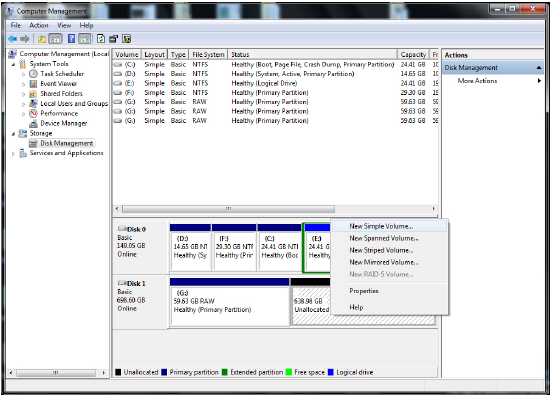Image resolution: width=550 pixels, height=396 pixels.
Task: Select the G: 59.63 GB RAW partition on Disk 1
Action: click(x=229, y=305)
